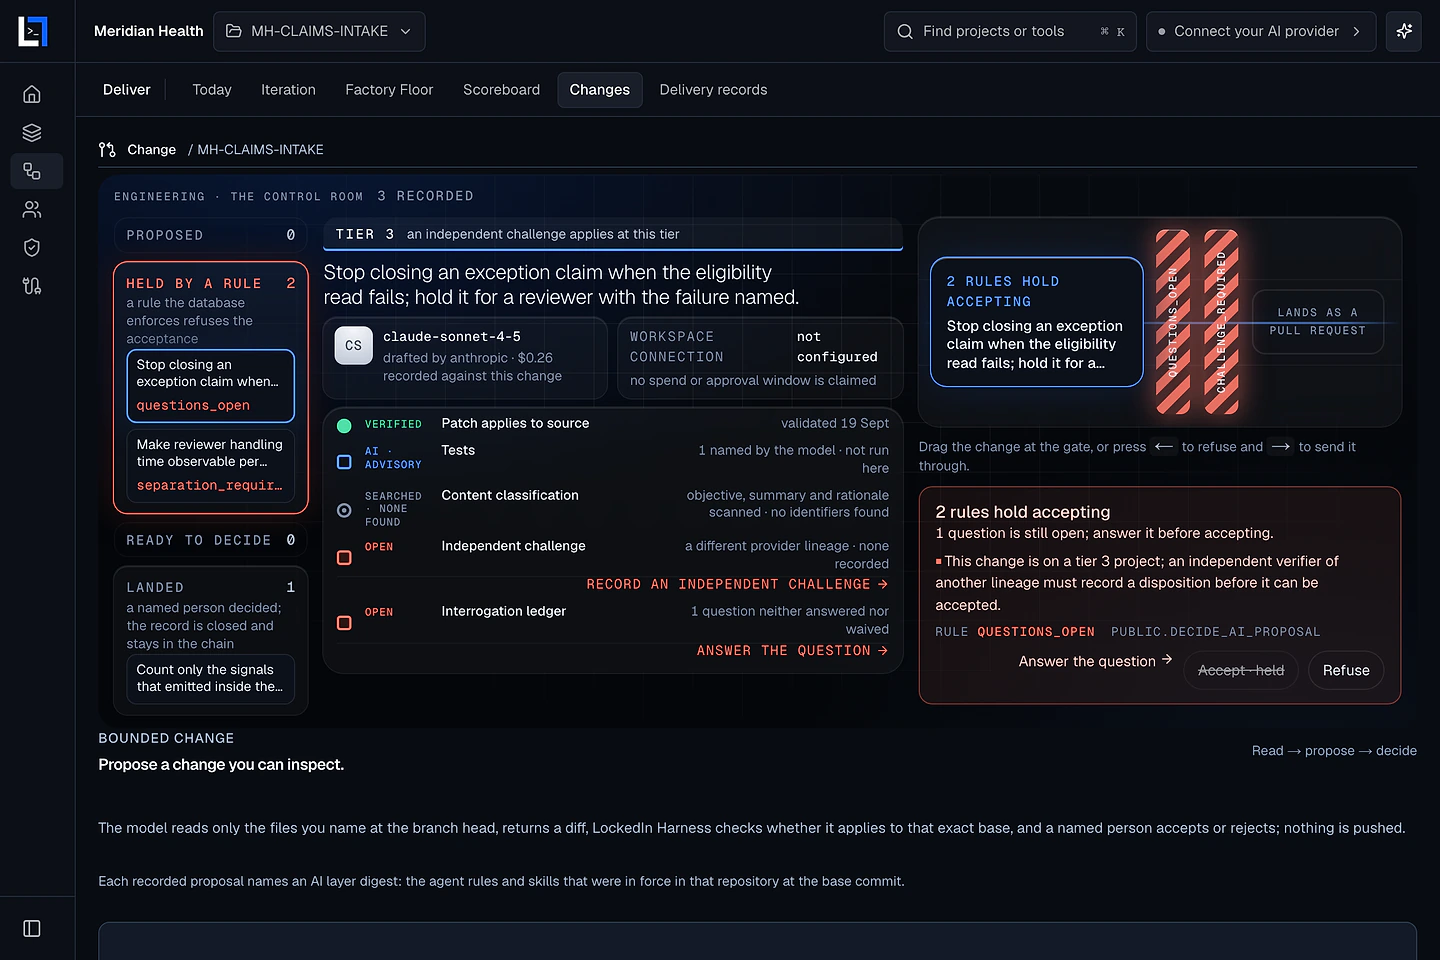Click the pull-request icon beside Change
The image size is (1440, 960).
point(107,150)
